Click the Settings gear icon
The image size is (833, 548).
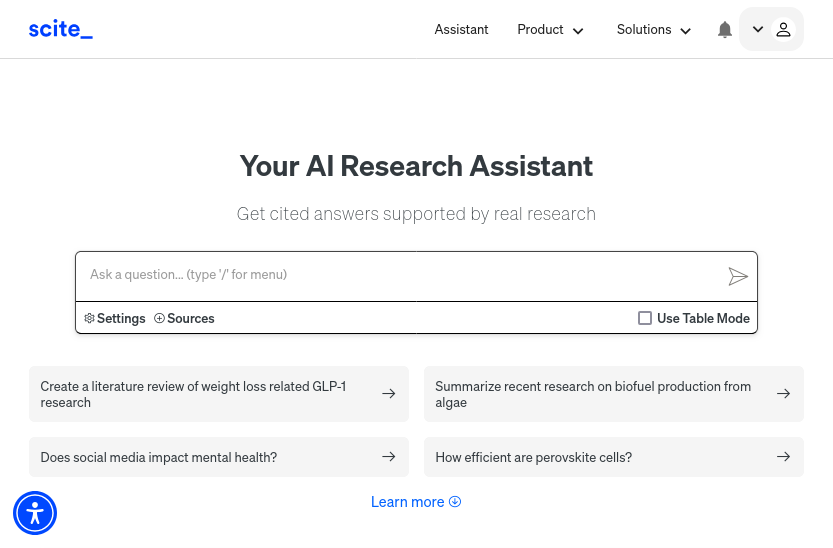(x=89, y=318)
